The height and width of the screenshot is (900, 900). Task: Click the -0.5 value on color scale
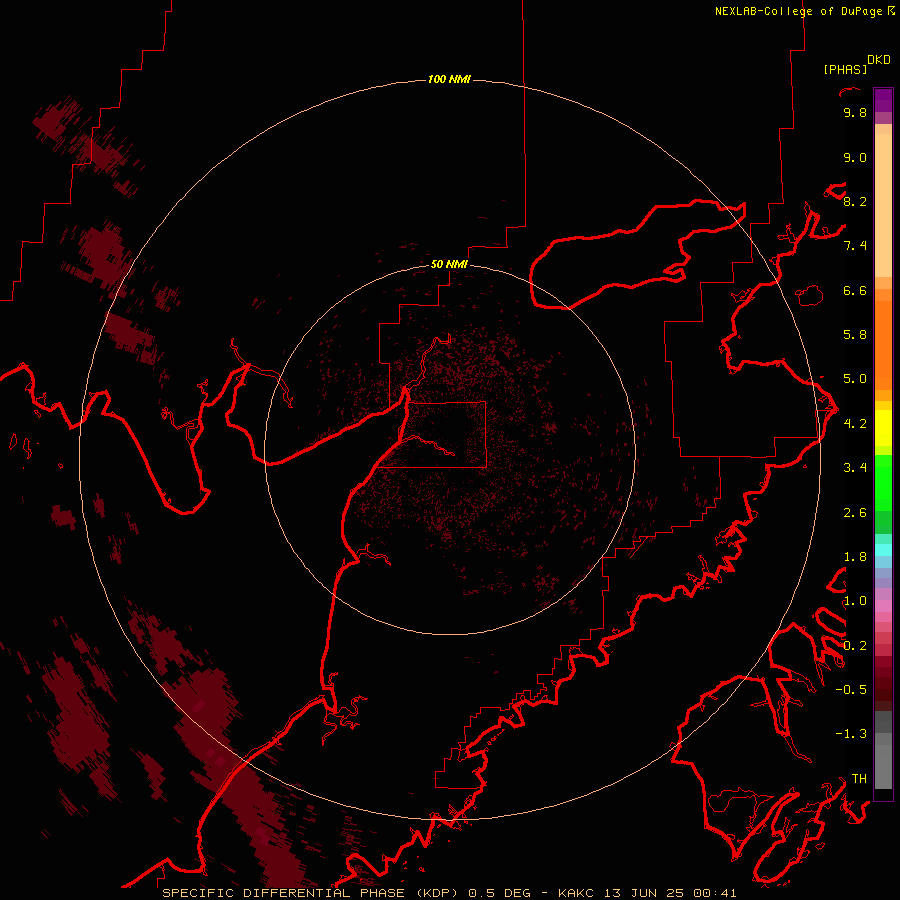point(851,690)
